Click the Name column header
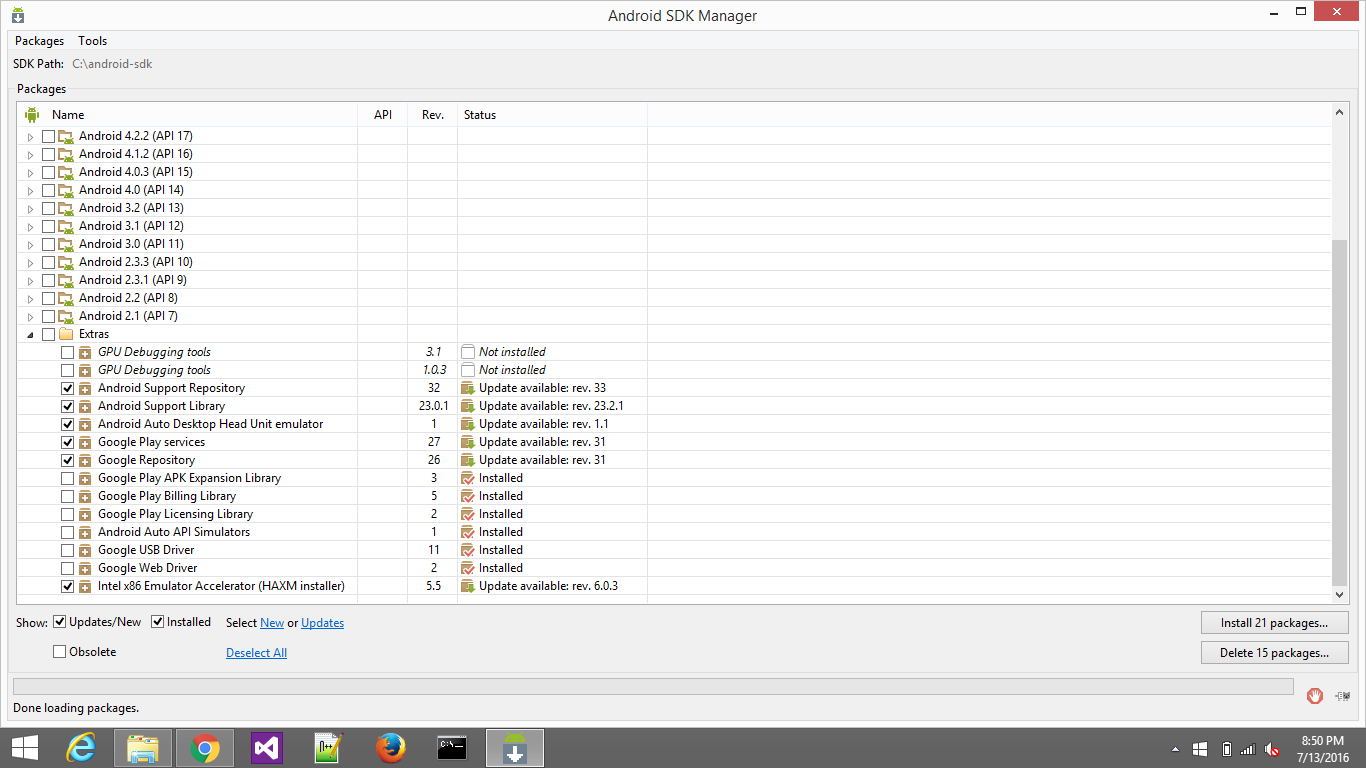 coord(188,115)
